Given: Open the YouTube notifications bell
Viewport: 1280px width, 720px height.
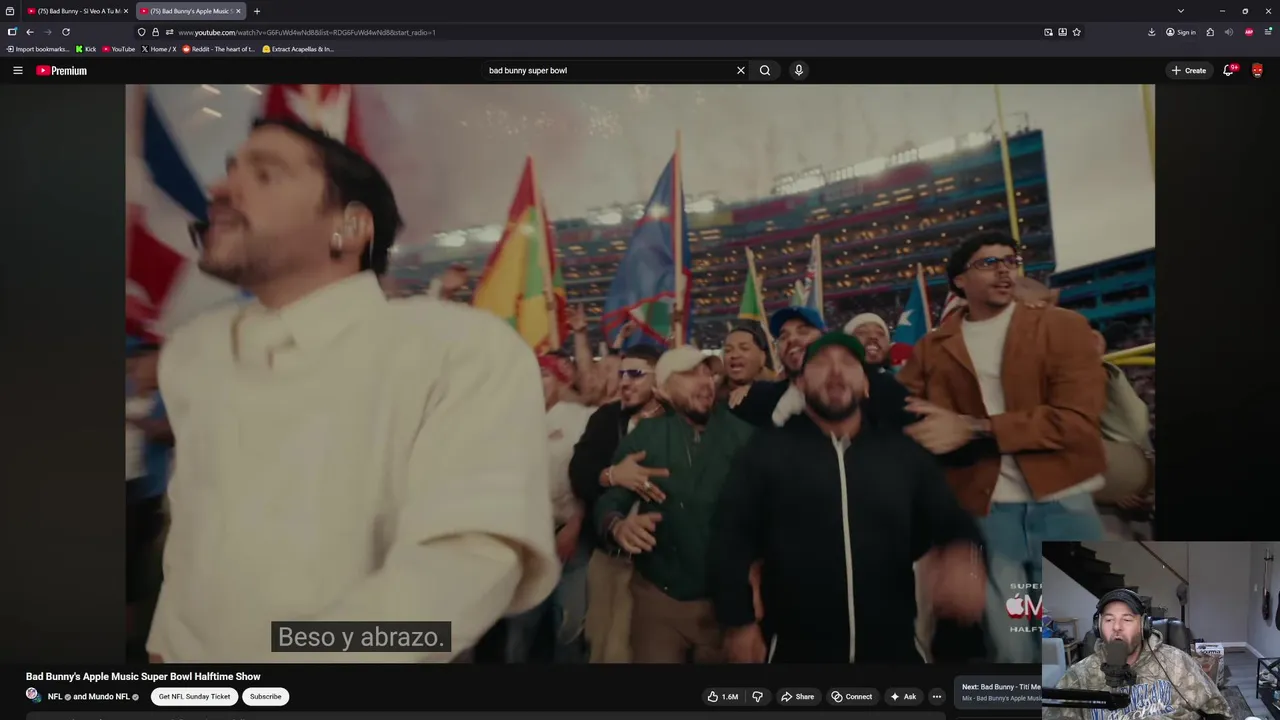Looking at the screenshot, I should pyautogui.click(x=1229, y=70).
